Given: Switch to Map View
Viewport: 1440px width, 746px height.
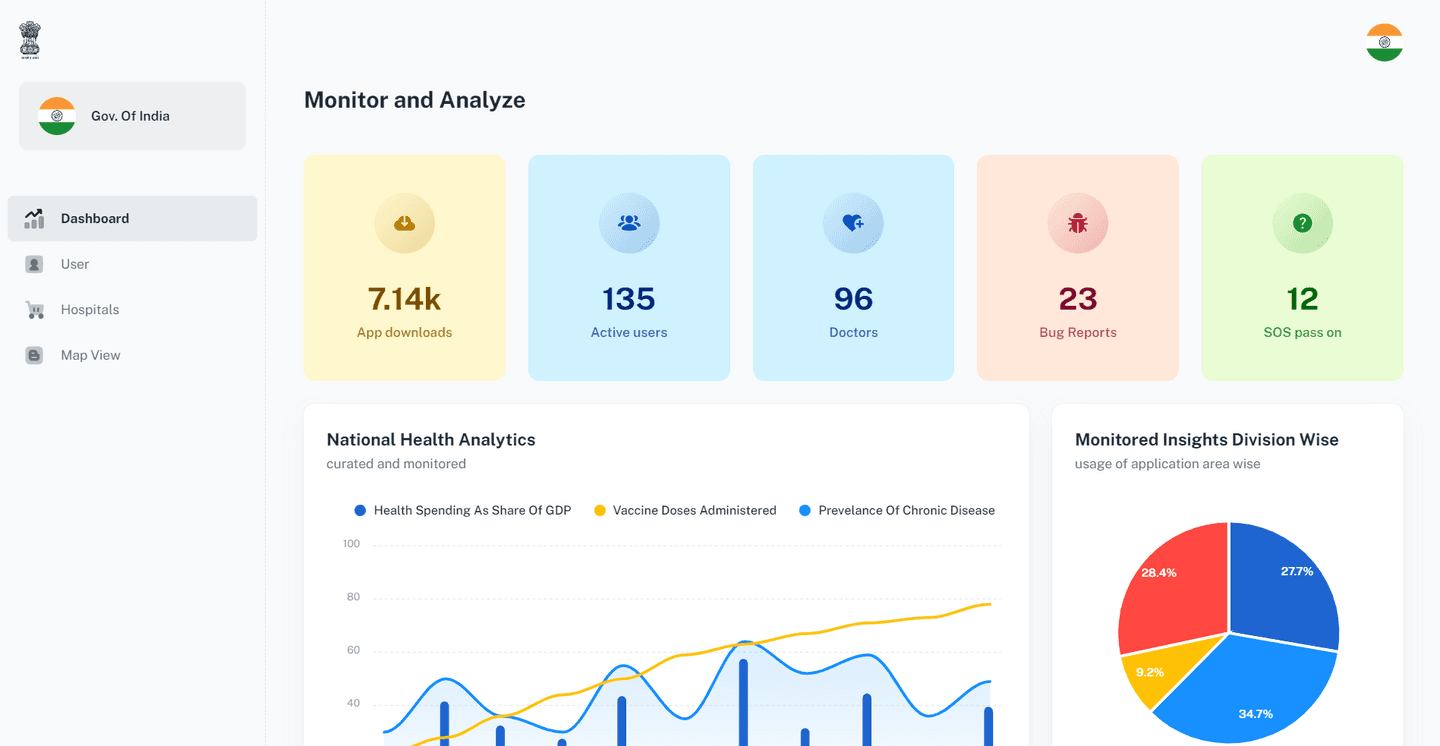Looking at the screenshot, I should tap(132, 355).
